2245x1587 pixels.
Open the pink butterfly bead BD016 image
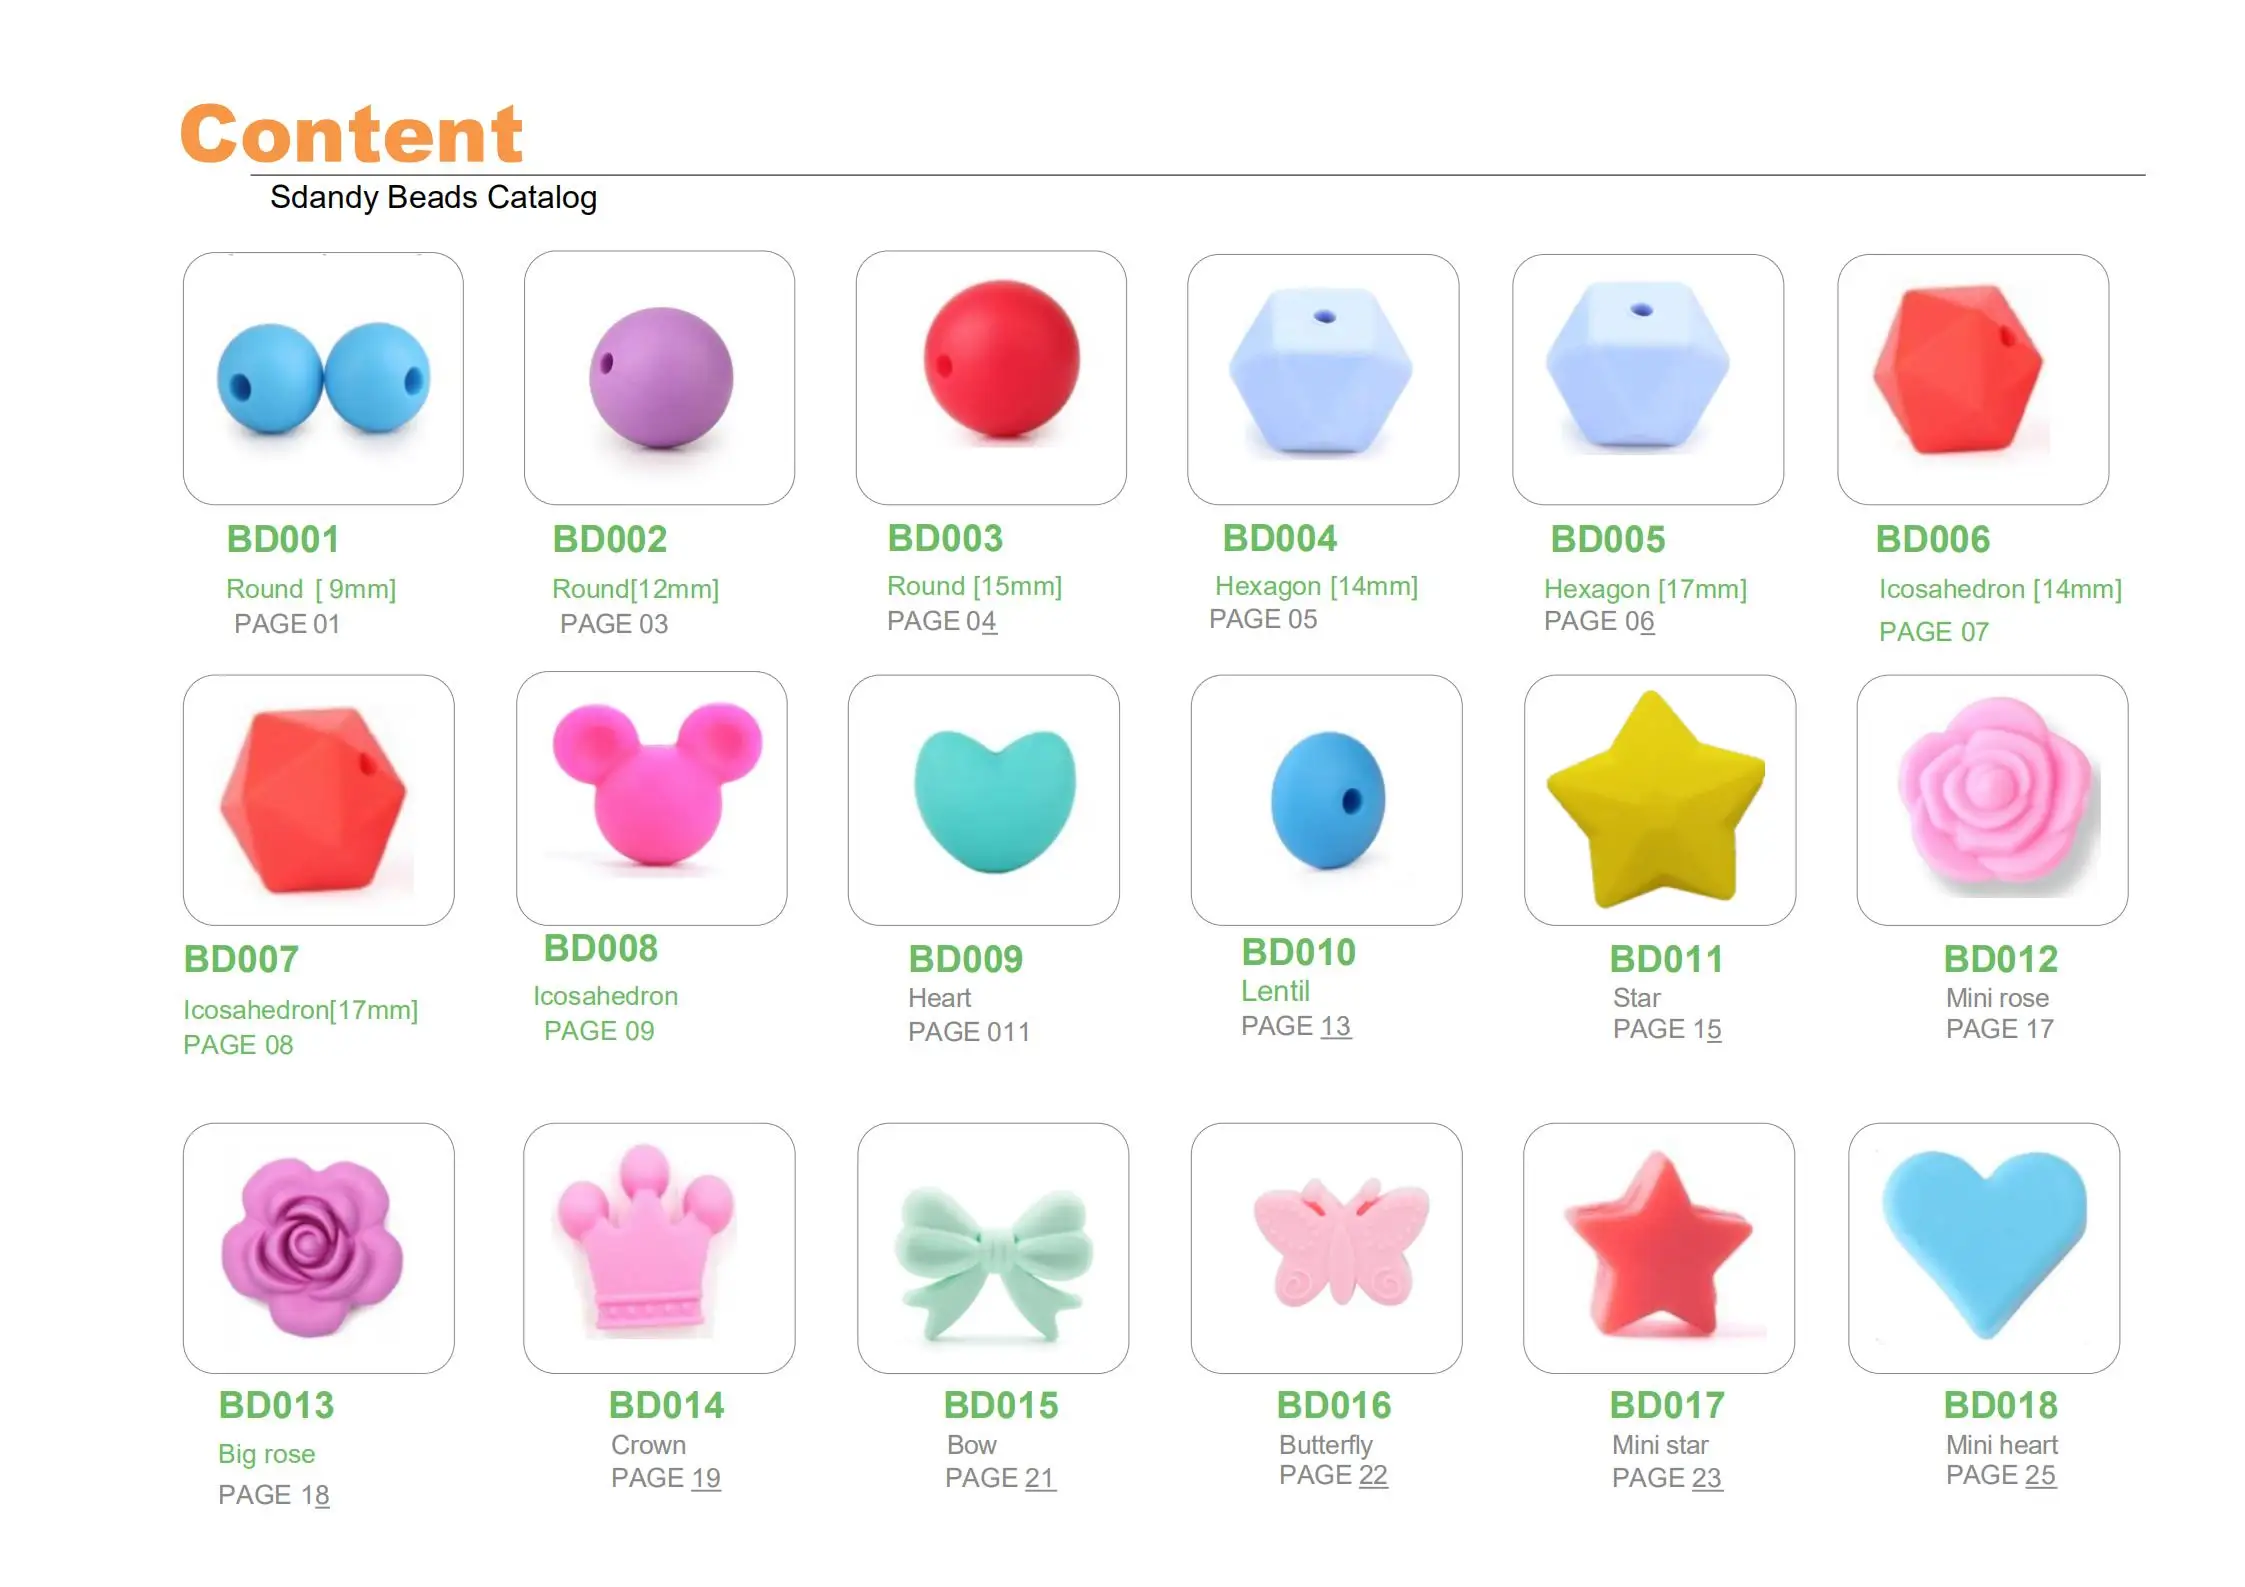coord(1327,1248)
